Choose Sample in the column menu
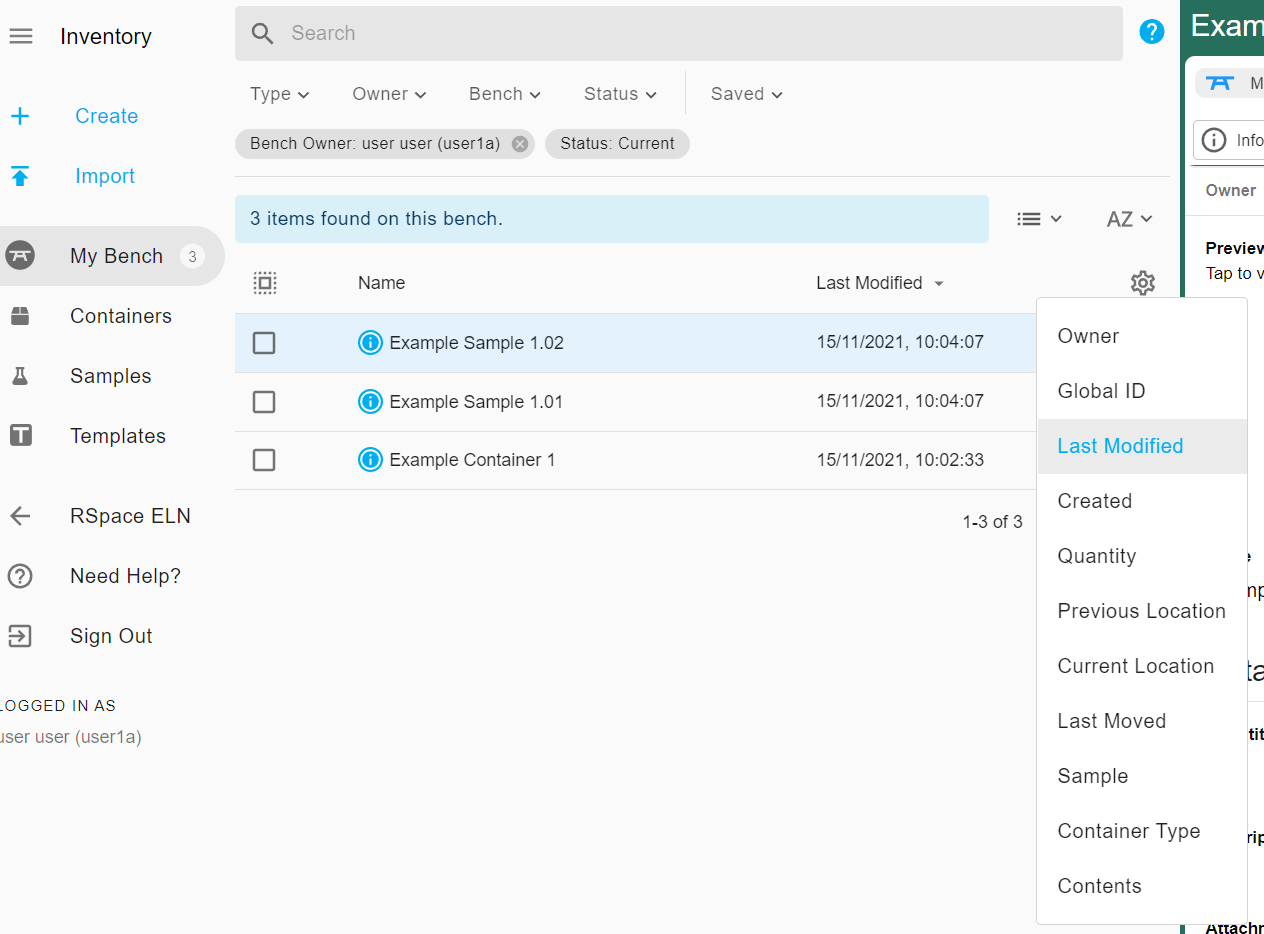This screenshot has height=934, width=1264. click(x=1142, y=776)
